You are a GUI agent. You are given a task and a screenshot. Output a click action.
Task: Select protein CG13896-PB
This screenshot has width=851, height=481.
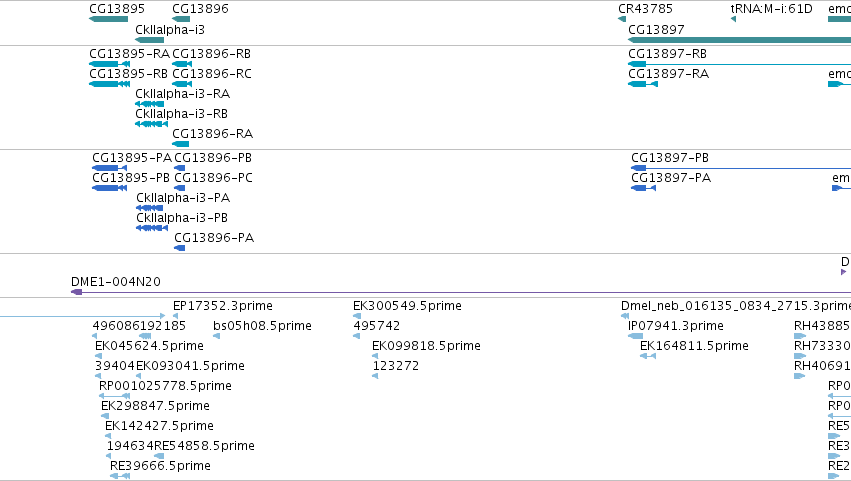click(x=213, y=158)
